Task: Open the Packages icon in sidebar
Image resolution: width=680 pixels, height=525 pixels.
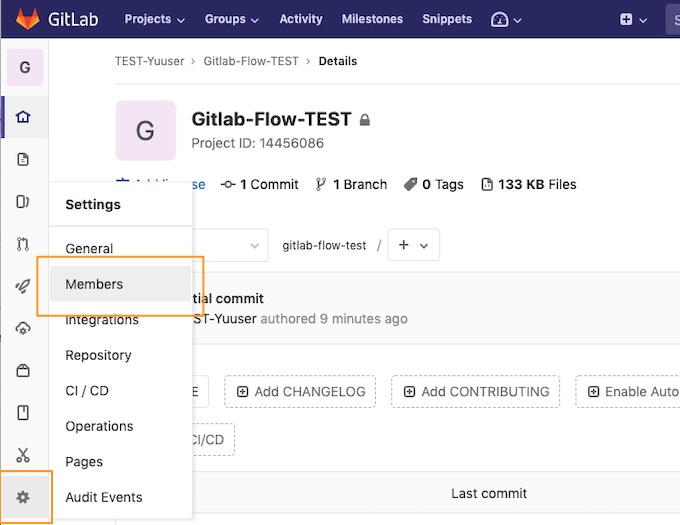Action: pyautogui.click(x=23, y=371)
